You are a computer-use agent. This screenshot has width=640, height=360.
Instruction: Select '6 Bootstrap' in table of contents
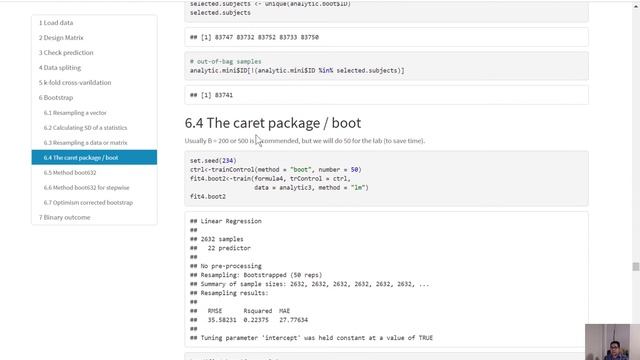pyautogui.click(x=56, y=98)
